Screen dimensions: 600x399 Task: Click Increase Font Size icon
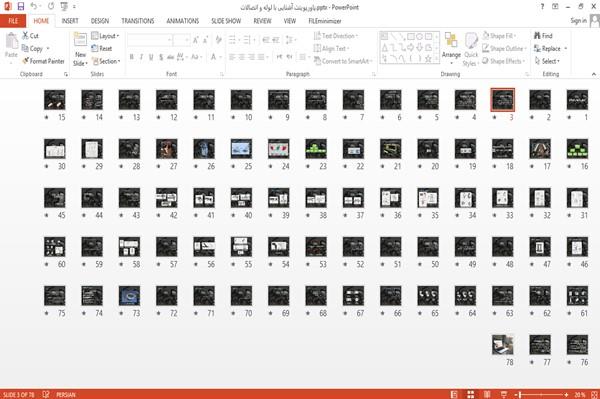(196, 39)
